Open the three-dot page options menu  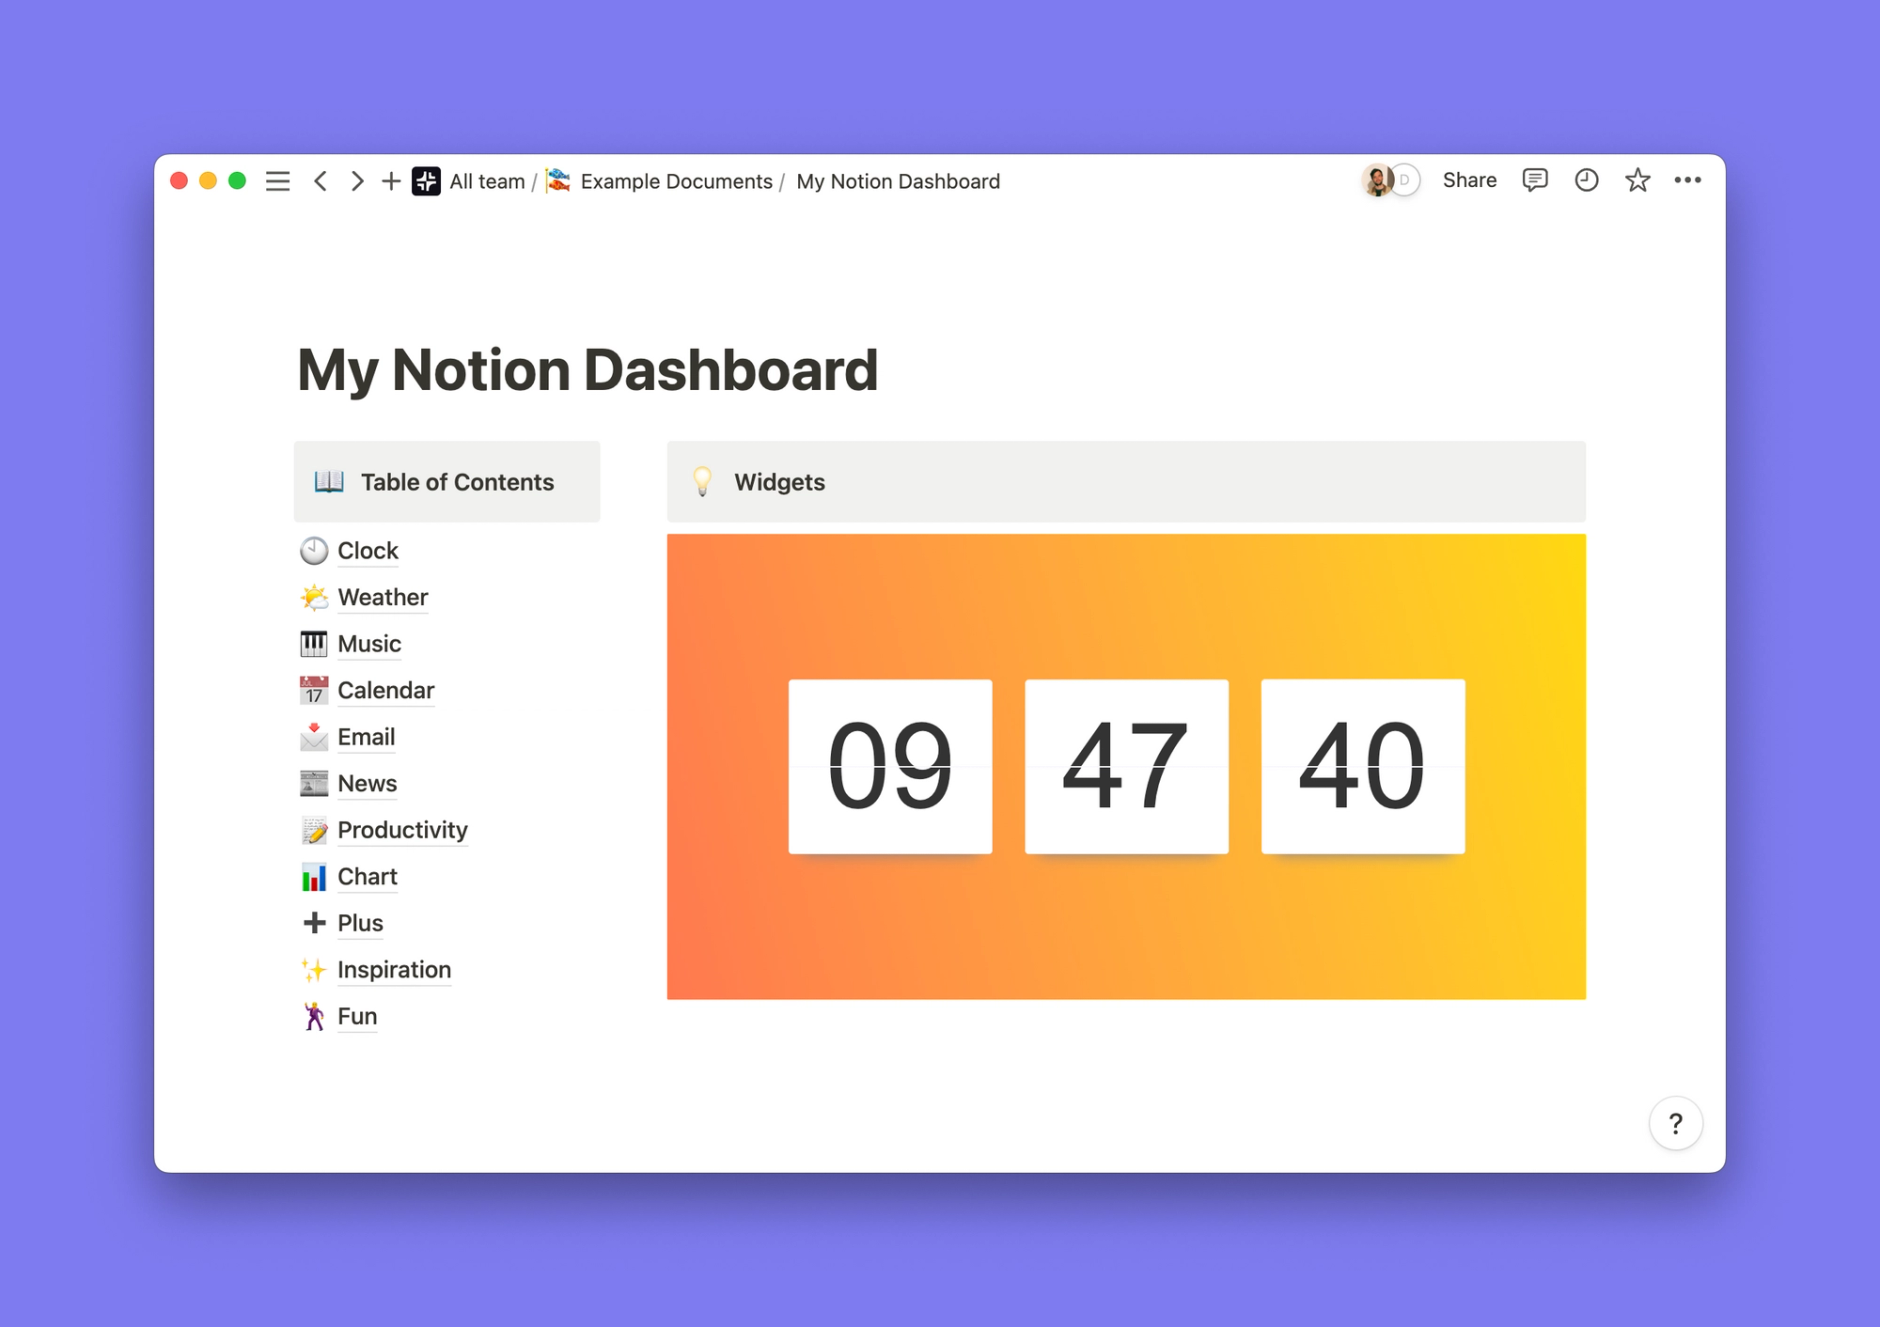(x=1688, y=180)
